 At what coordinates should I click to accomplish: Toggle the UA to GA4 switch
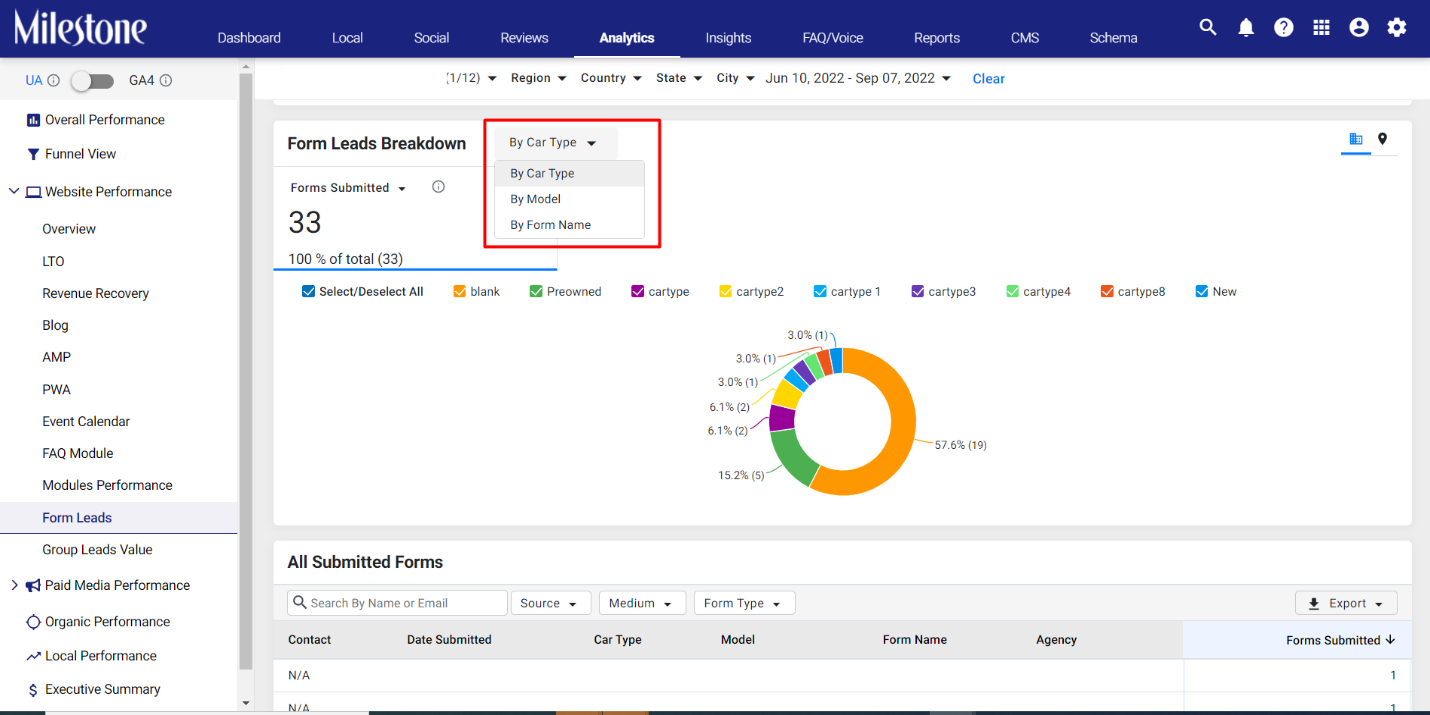click(x=91, y=80)
